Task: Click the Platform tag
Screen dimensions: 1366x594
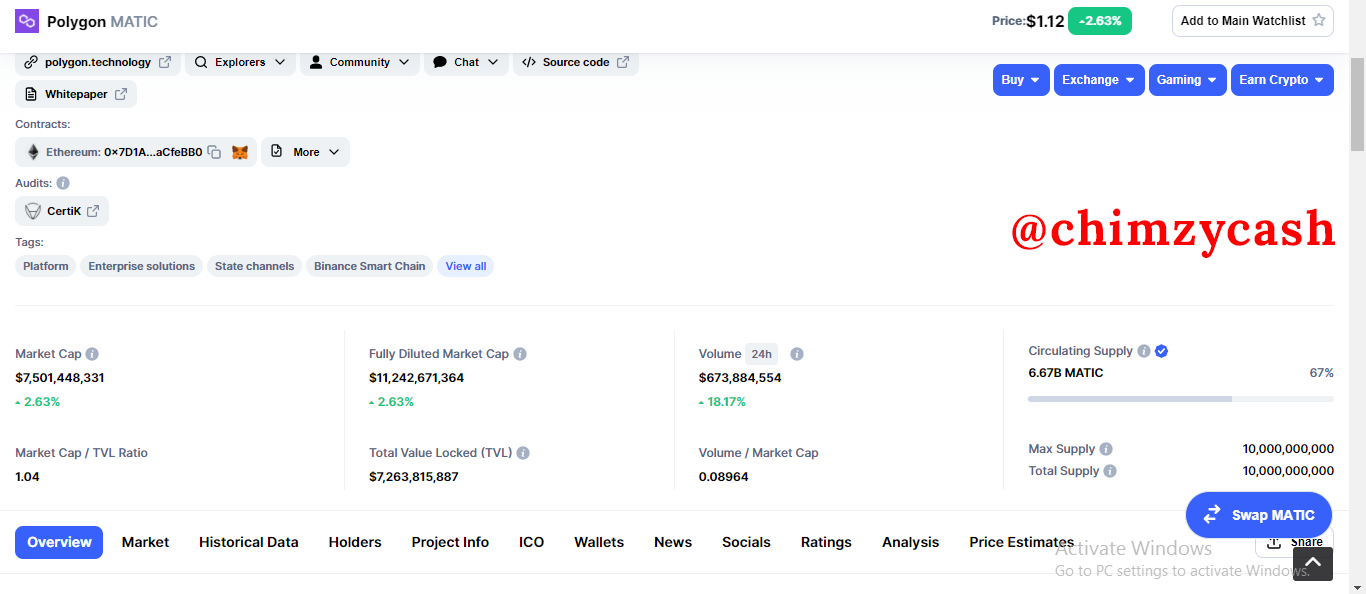Action: click(46, 266)
